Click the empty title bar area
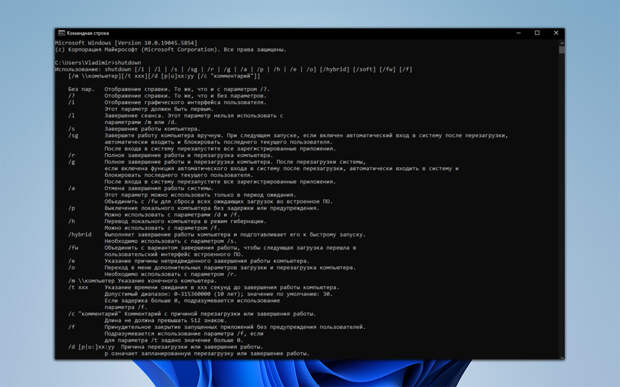 (x=308, y=33)
